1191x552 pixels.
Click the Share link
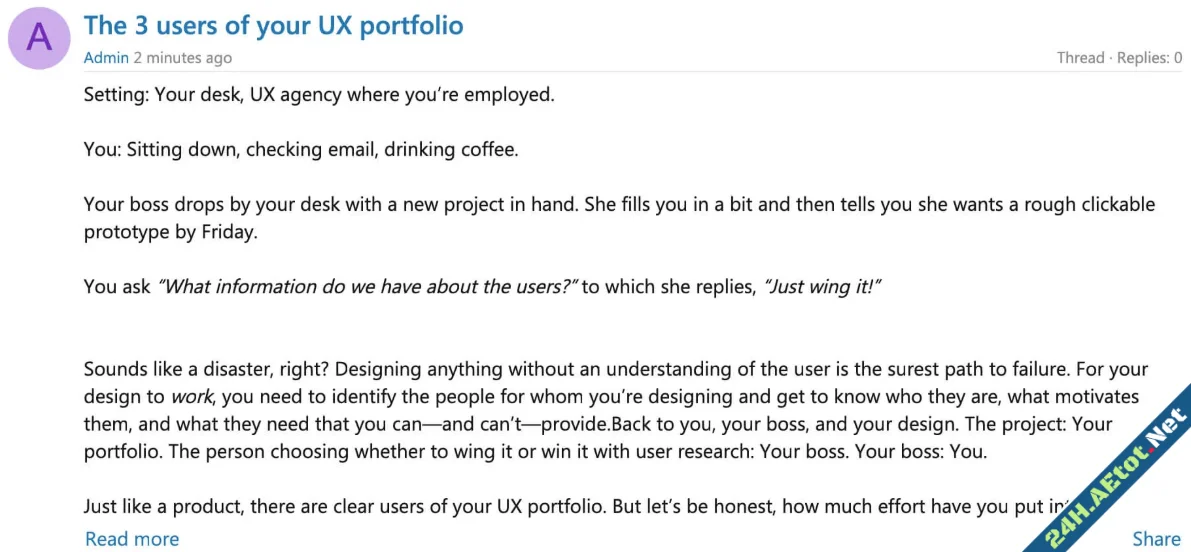coord(1156,539)
